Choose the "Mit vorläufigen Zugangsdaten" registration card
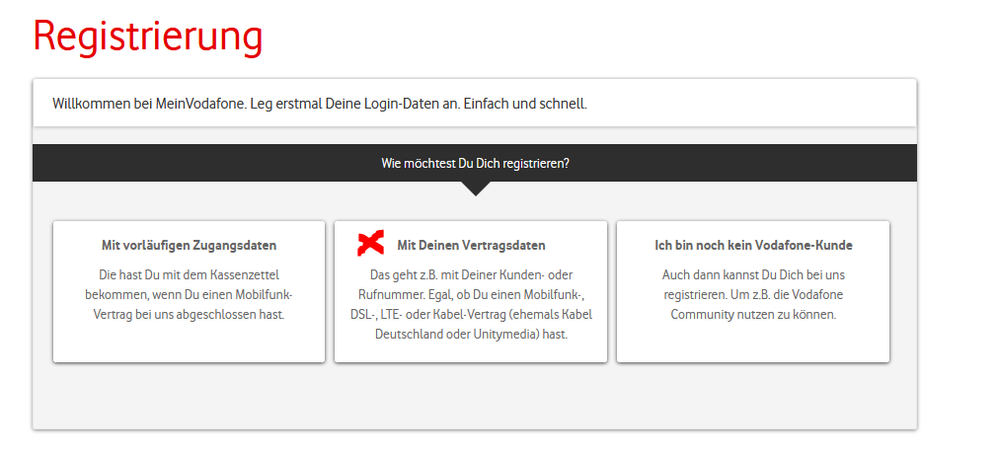Screen dimensions: 998x458 pos(189,292)
